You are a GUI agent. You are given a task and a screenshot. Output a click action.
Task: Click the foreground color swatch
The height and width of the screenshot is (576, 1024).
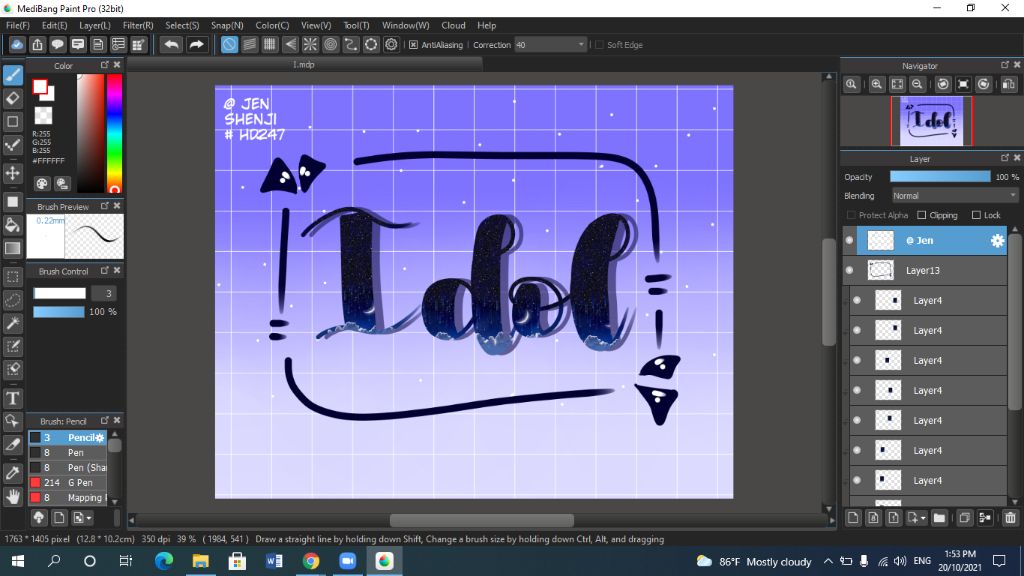point(40,87)
